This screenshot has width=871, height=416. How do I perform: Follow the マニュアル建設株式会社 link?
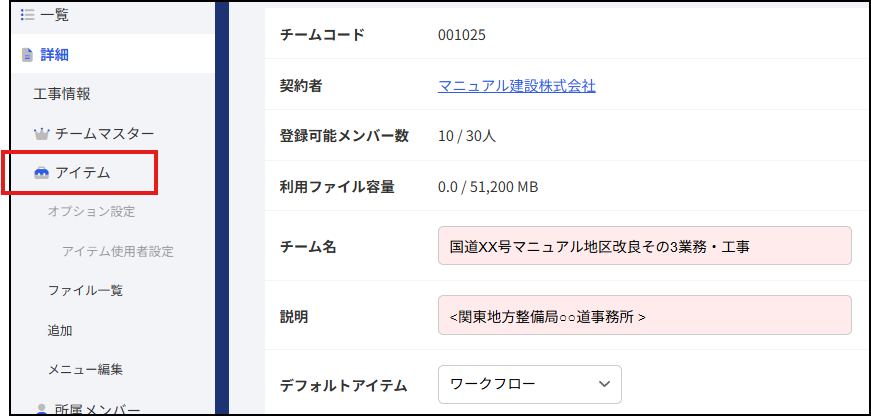click(x=517, y=86)
